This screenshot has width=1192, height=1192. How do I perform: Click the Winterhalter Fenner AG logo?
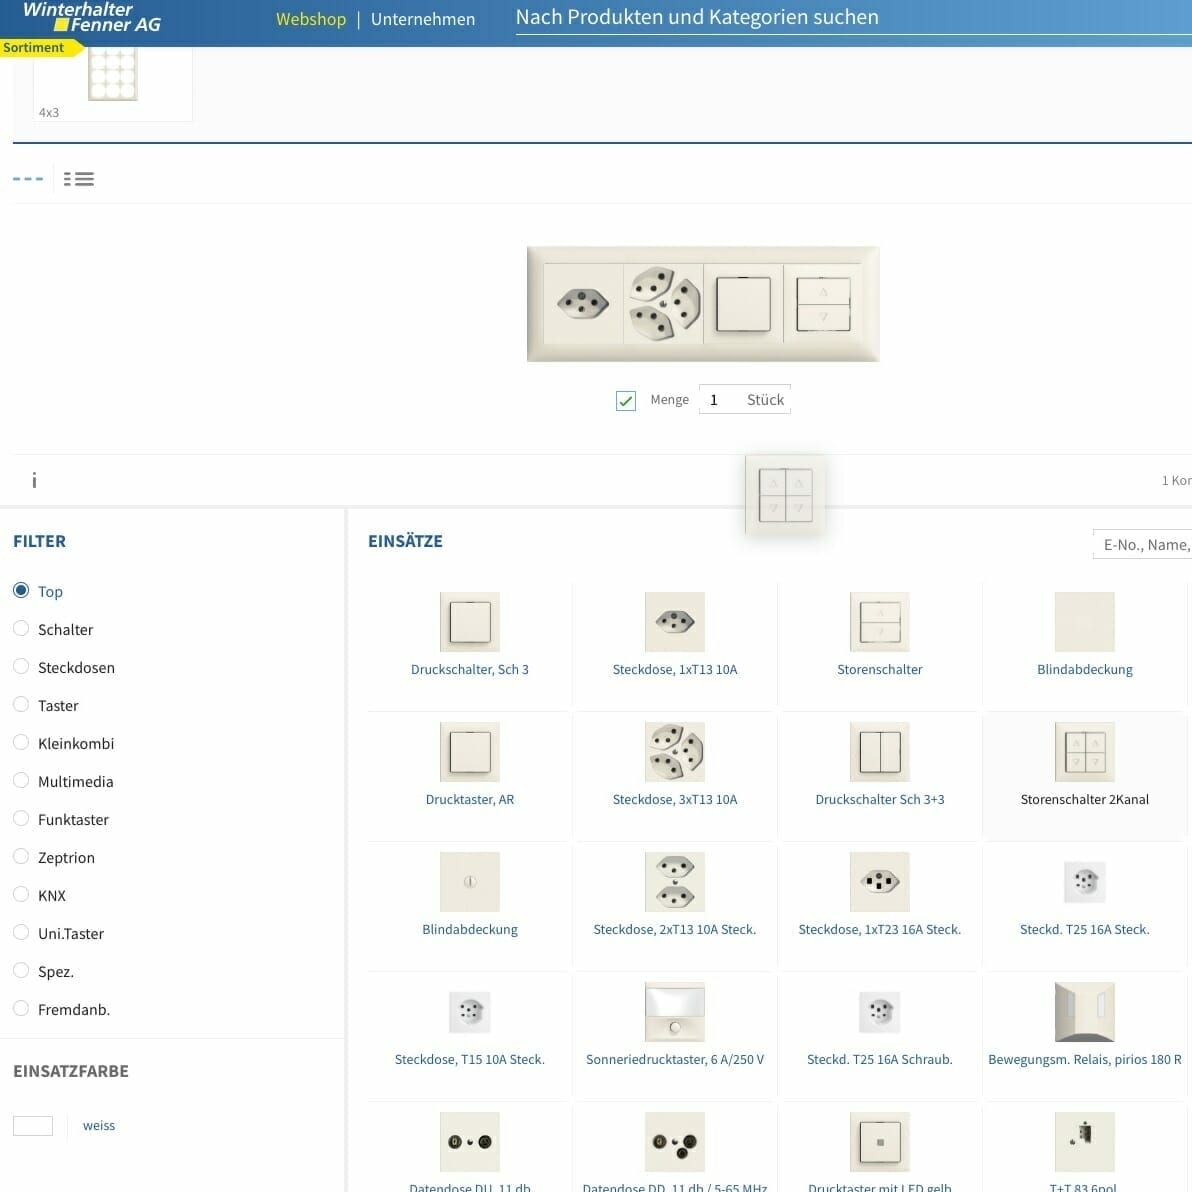[x=92, y=17]
